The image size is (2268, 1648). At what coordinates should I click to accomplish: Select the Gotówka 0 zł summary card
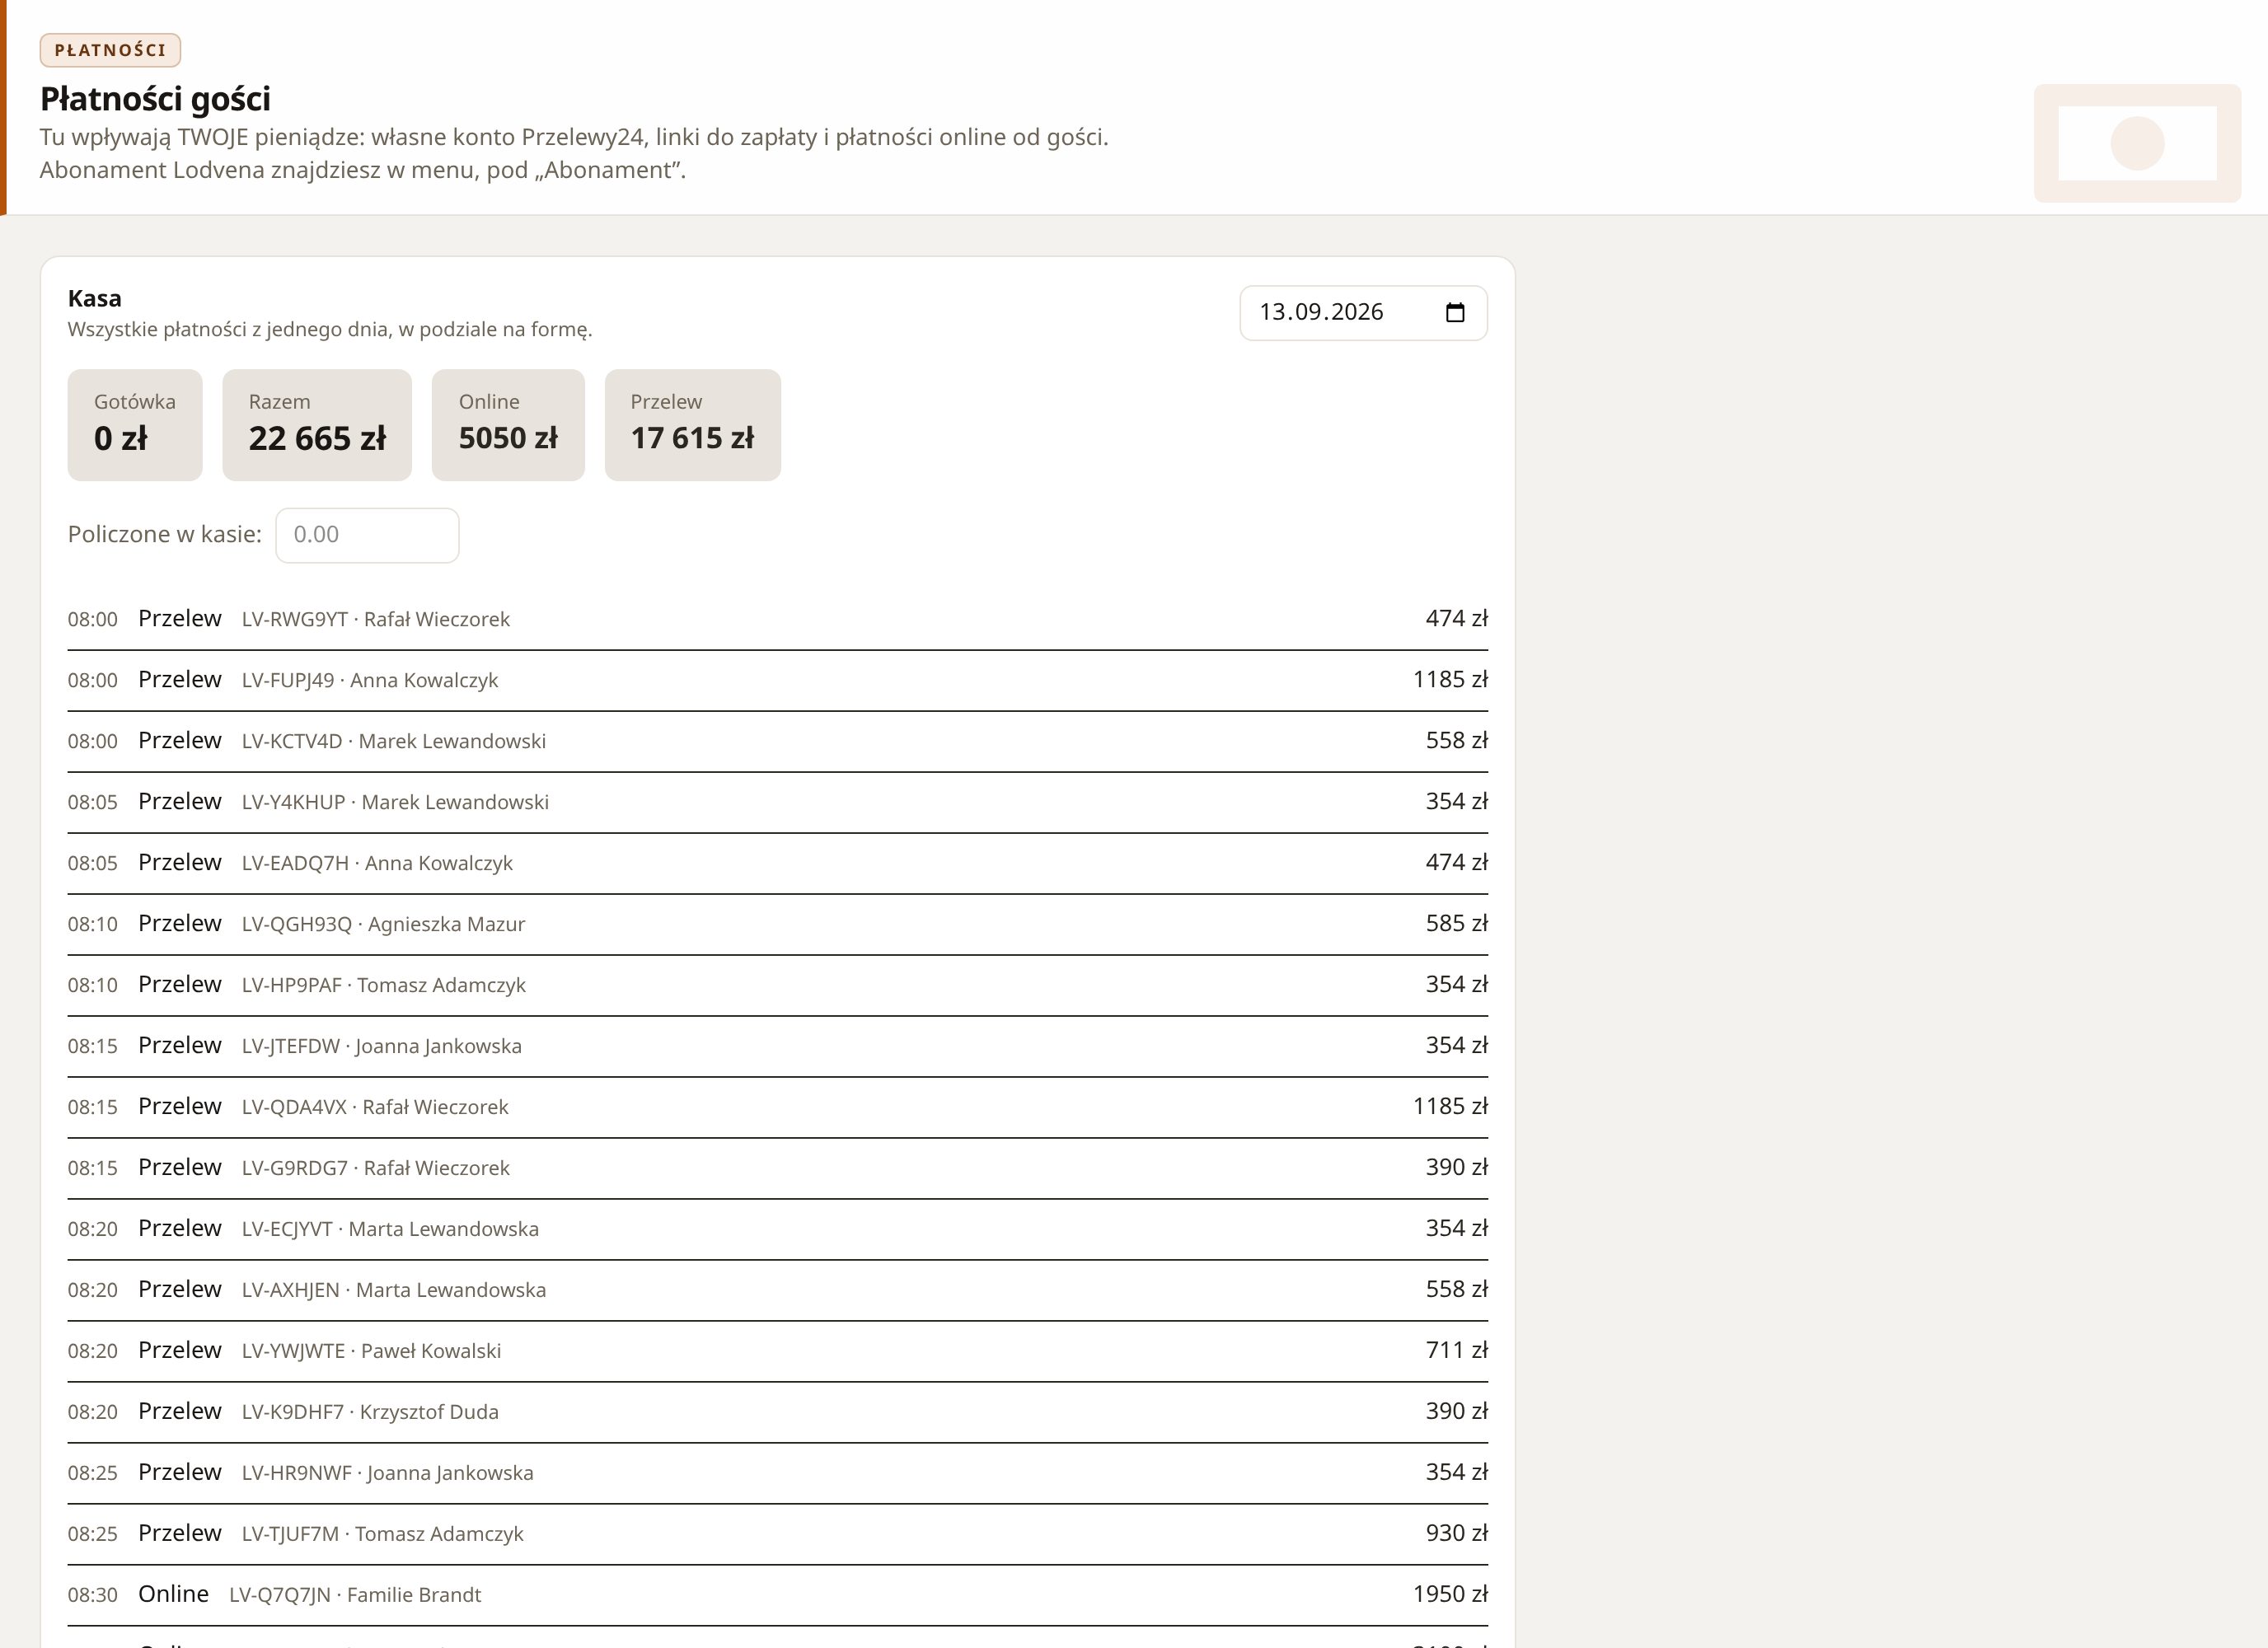[x=135, y=425]
